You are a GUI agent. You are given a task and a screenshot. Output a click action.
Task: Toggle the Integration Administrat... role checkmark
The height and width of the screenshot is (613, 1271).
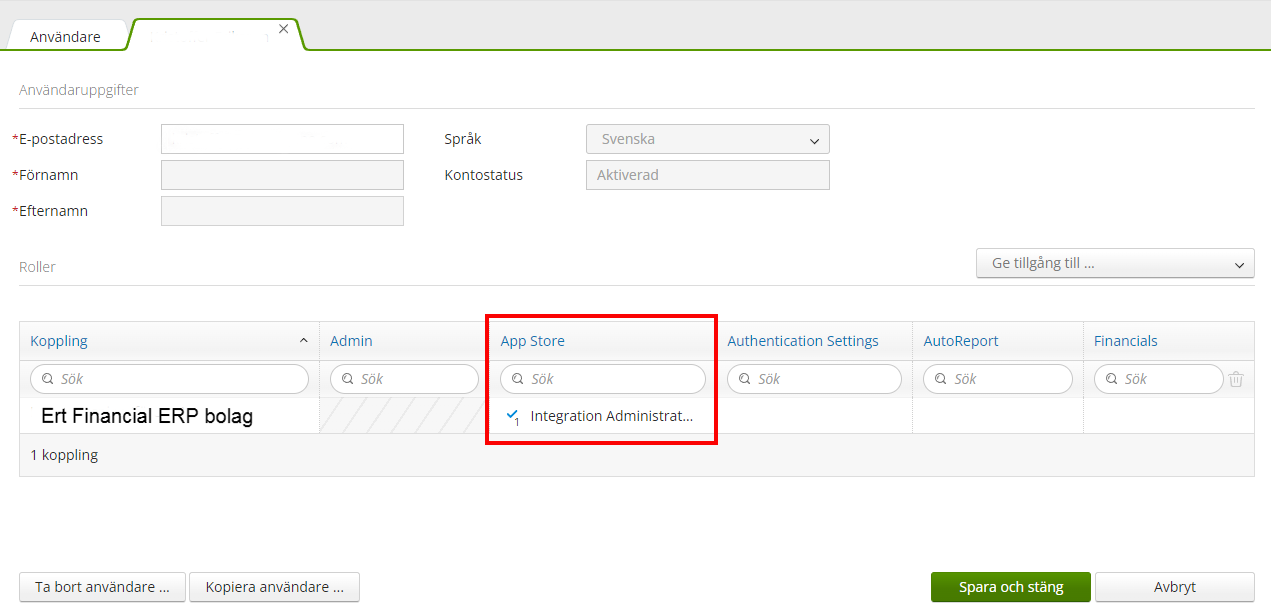click(x=513, y=415)
